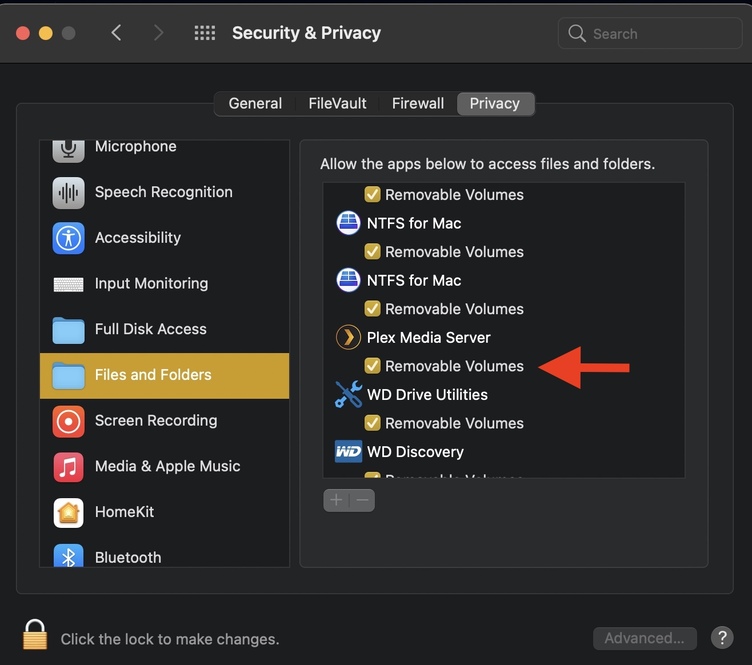Click the lower NTFS for Mac icon
Viewport: 752px width, 665px height.
click(x=348, y=280)
